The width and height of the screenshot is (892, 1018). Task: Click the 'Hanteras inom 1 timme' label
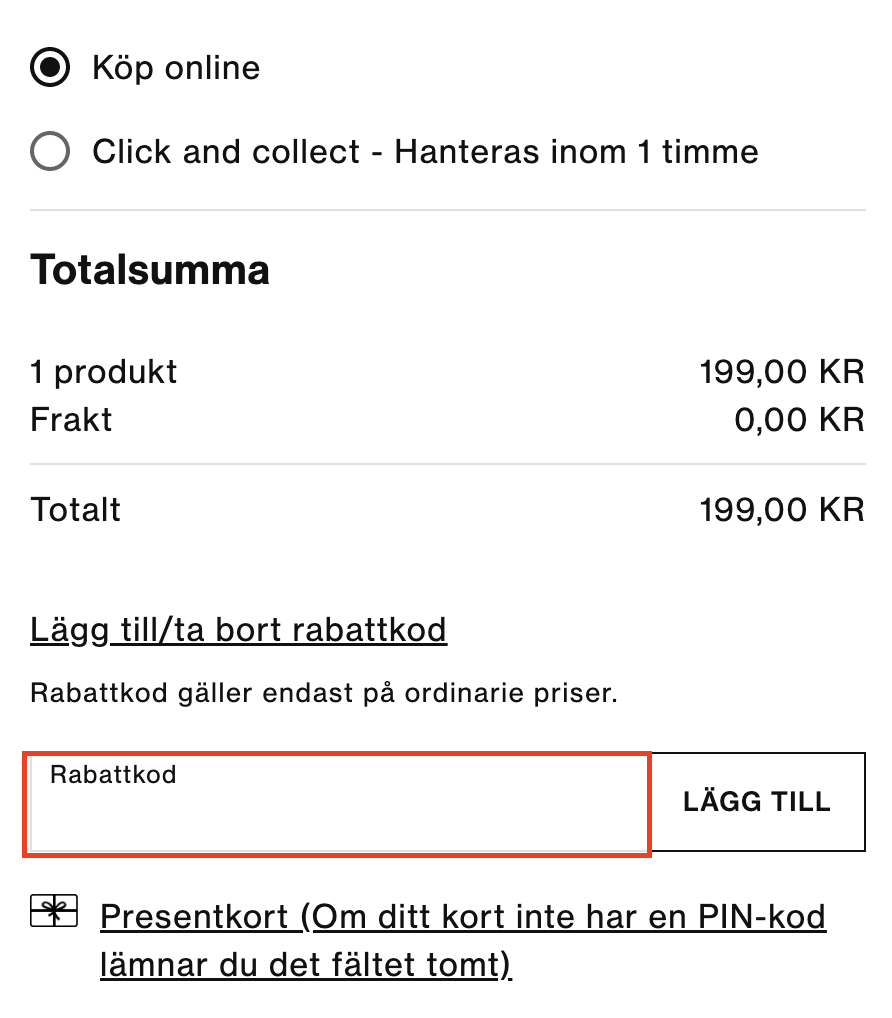(576, 152)
